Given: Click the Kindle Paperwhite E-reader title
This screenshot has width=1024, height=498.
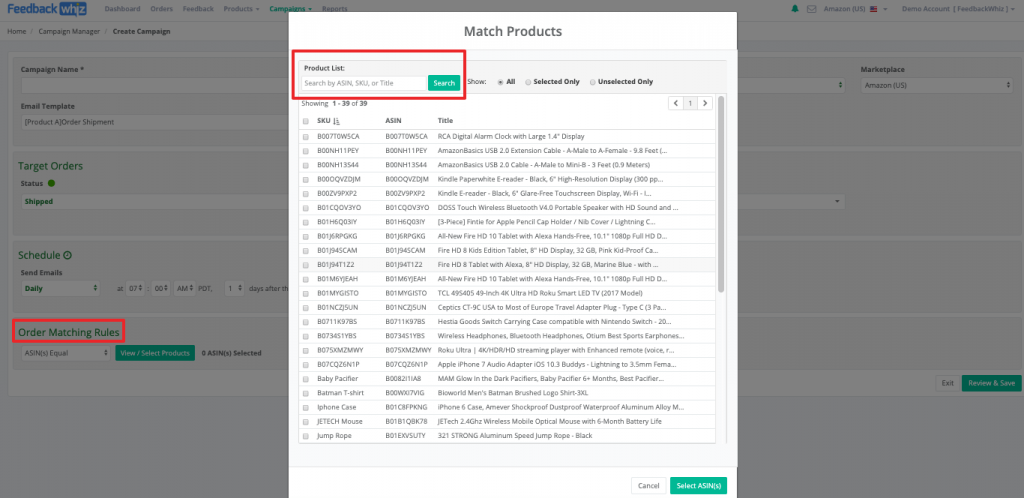Looking at the screenshot, I should coord(553,179).
